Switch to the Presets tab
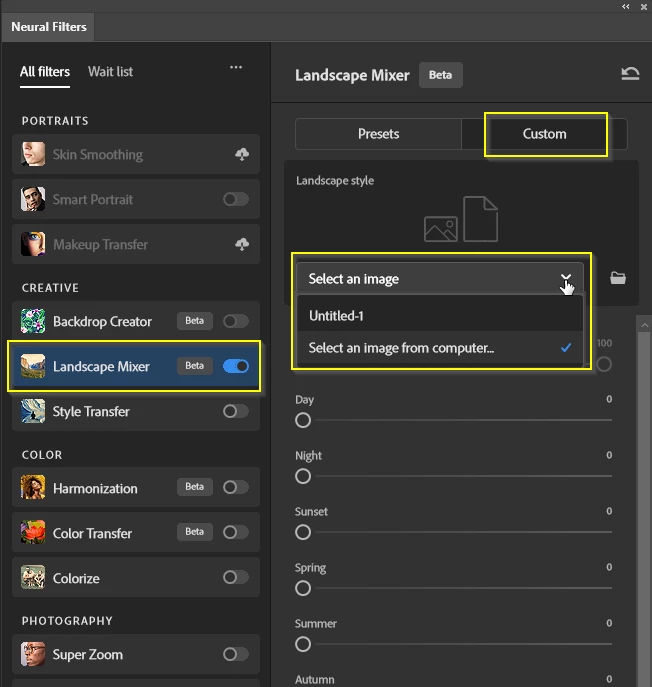Screen dimensions: 652x687 (x=379, y=134)
